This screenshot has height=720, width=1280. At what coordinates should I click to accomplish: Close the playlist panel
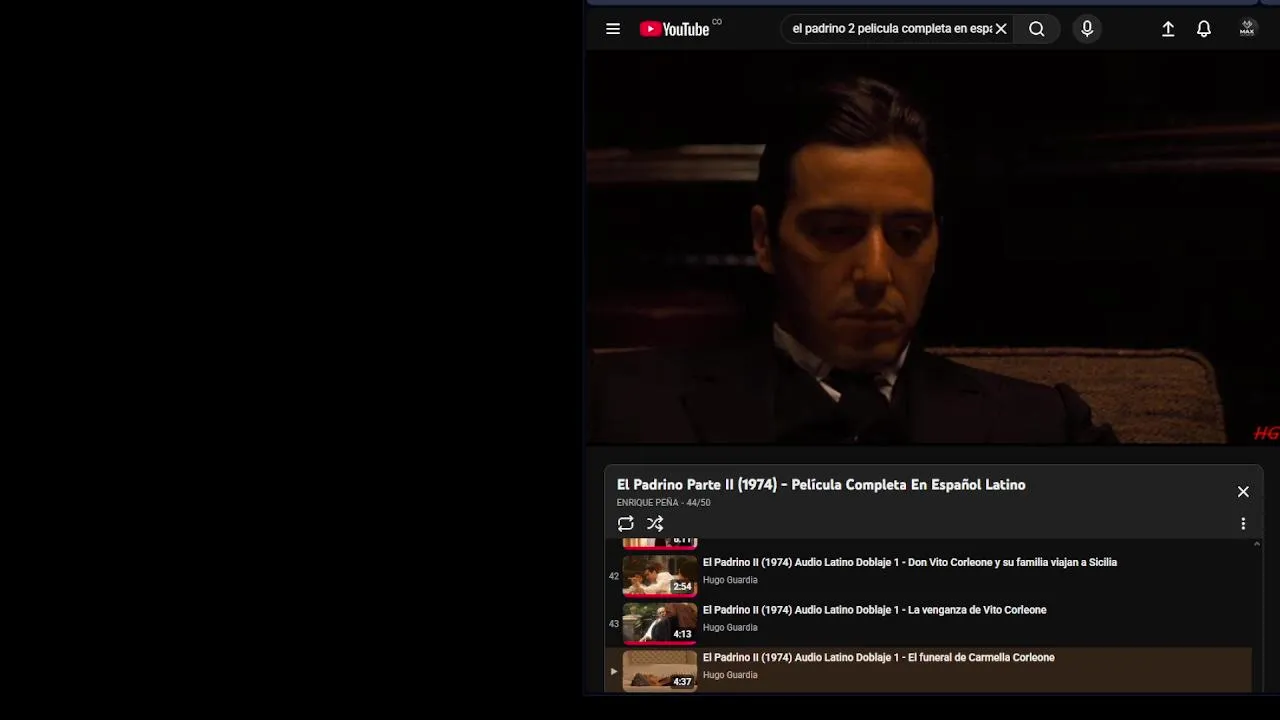coord(1243,491)
